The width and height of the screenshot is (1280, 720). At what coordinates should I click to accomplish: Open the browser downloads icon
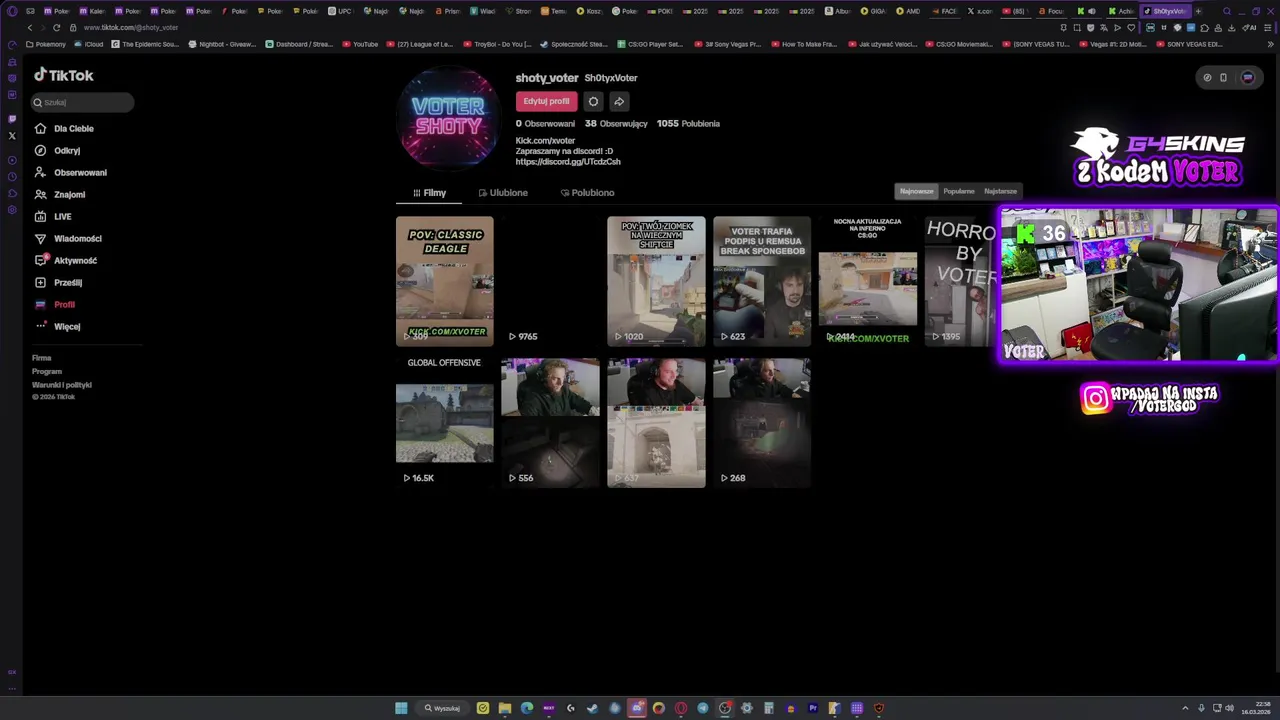coord(1231,27)
